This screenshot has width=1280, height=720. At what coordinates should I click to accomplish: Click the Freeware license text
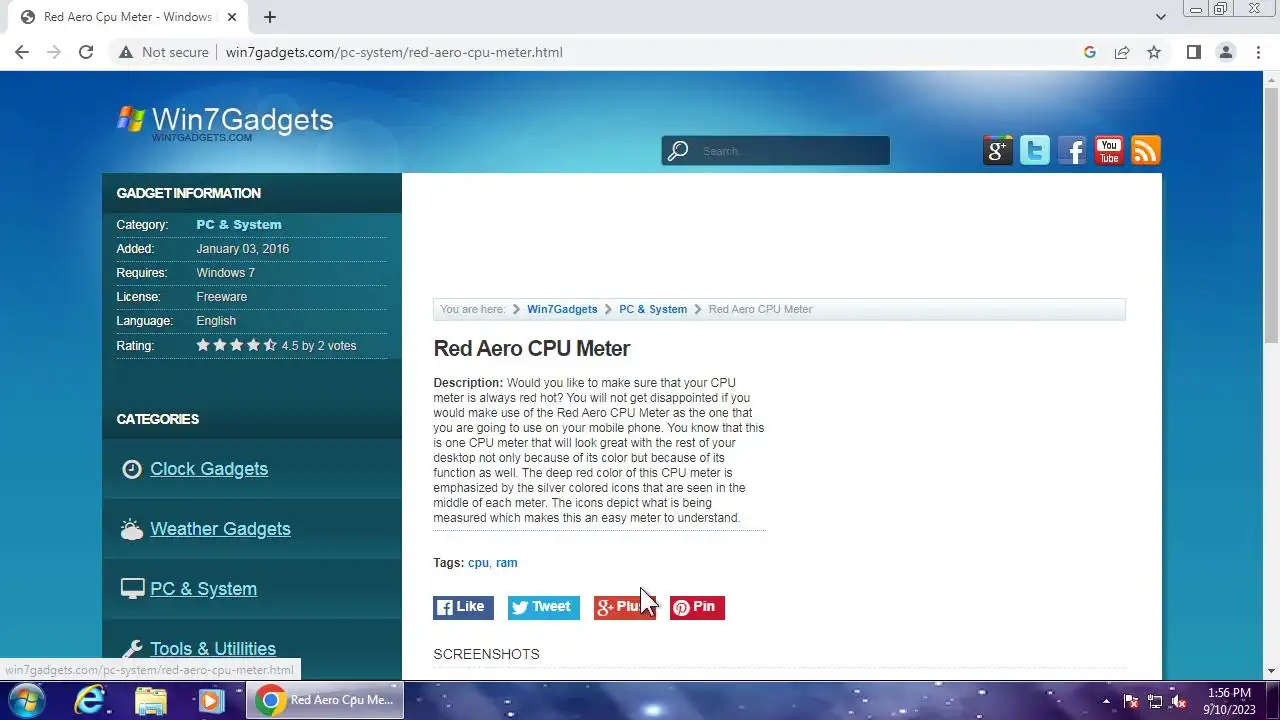(222, 297)
